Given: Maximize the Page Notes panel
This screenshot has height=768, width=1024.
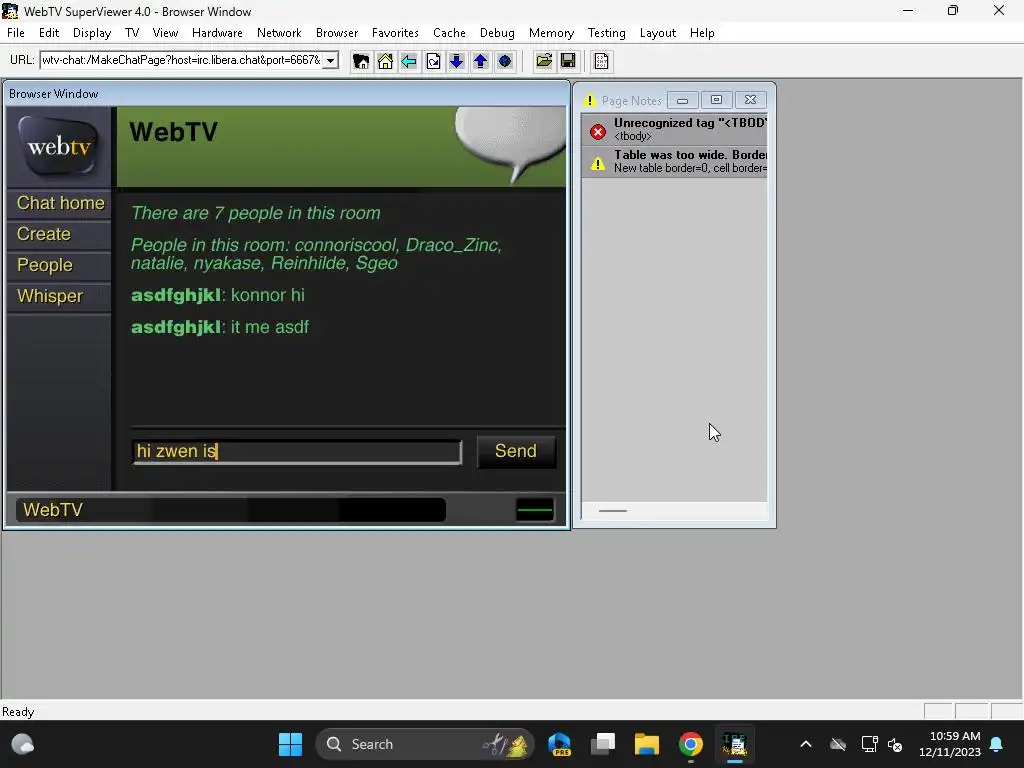Looking at the screenshot, I should (x=716, y=100).
